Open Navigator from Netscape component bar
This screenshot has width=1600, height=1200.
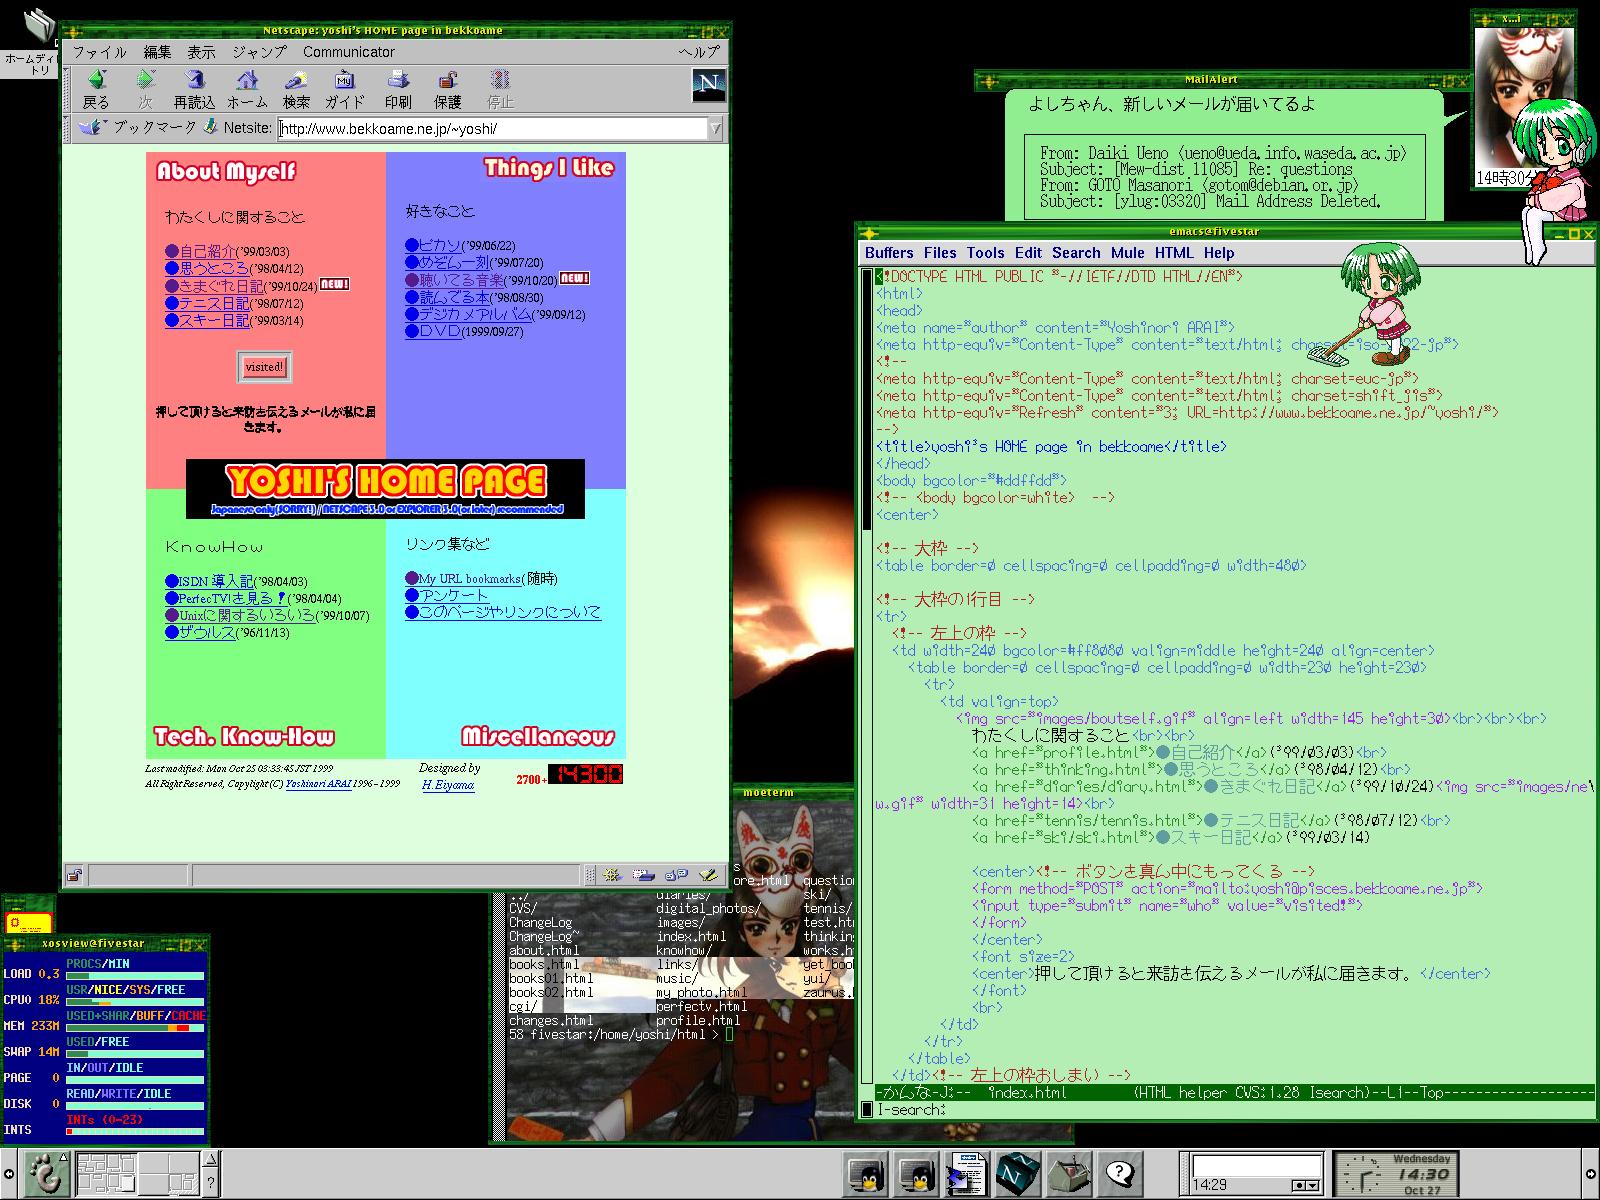pos(612,876)
